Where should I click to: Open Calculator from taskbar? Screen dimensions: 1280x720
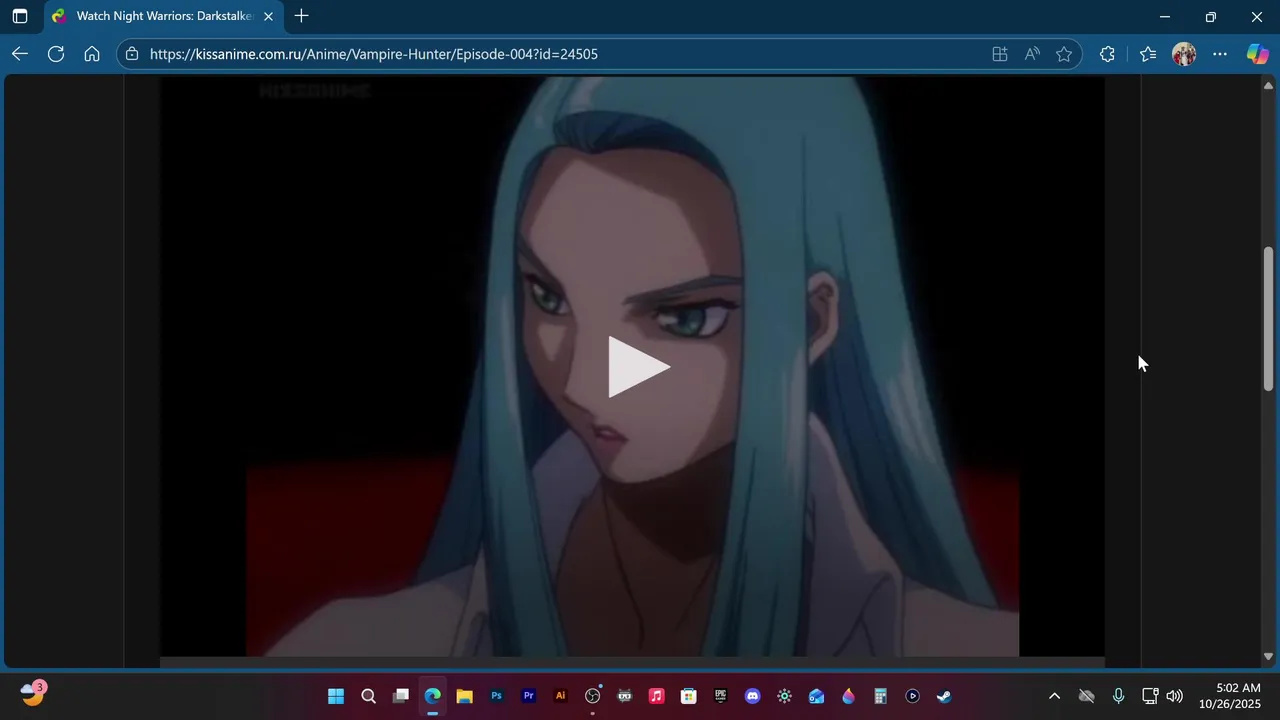click(880, 696)
